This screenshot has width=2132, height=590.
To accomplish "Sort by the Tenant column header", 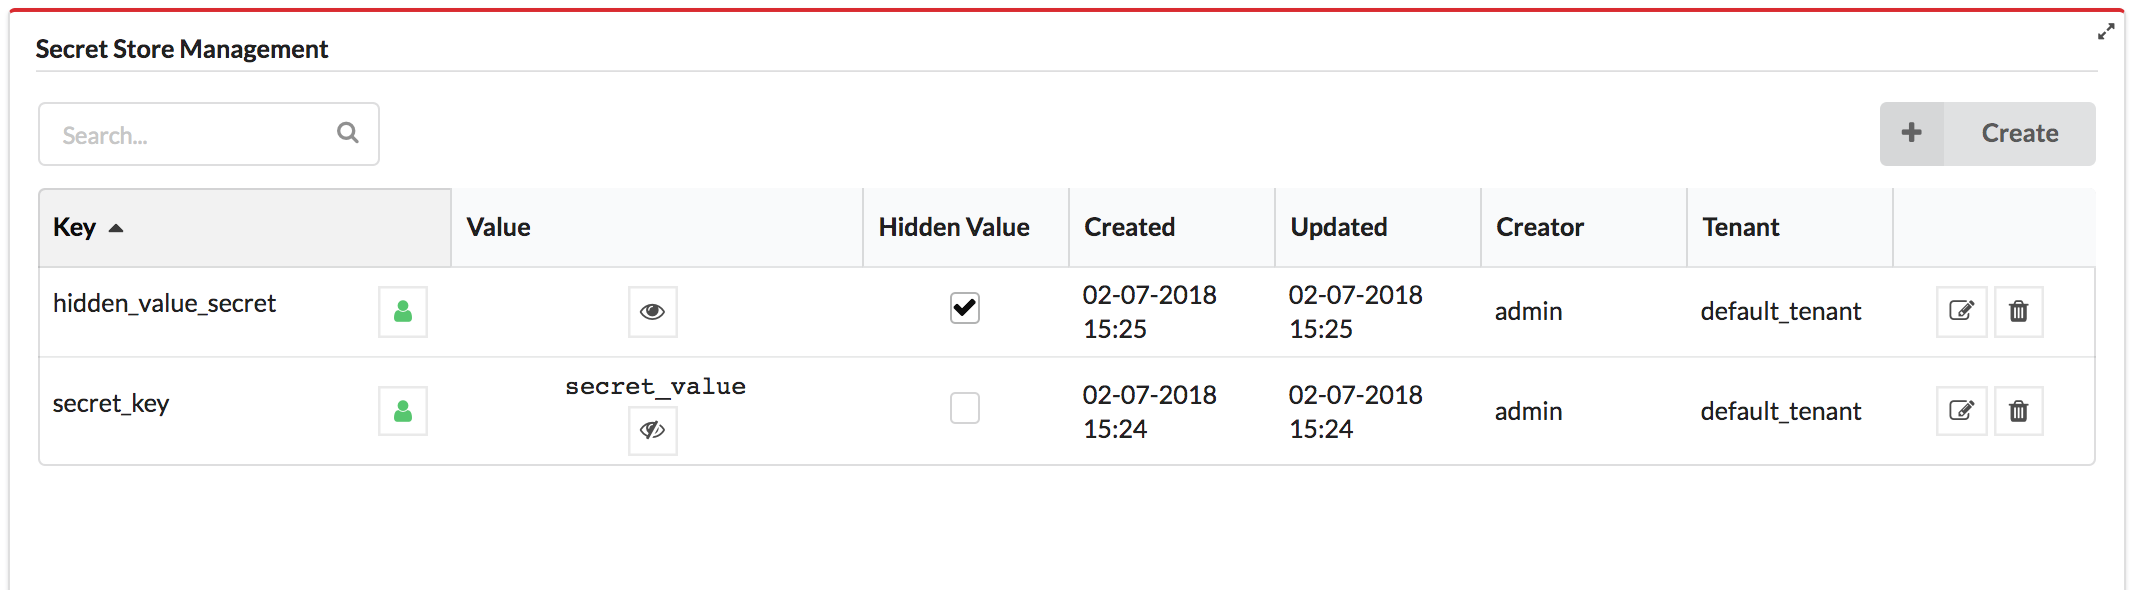I will [x=1741, y=227].
